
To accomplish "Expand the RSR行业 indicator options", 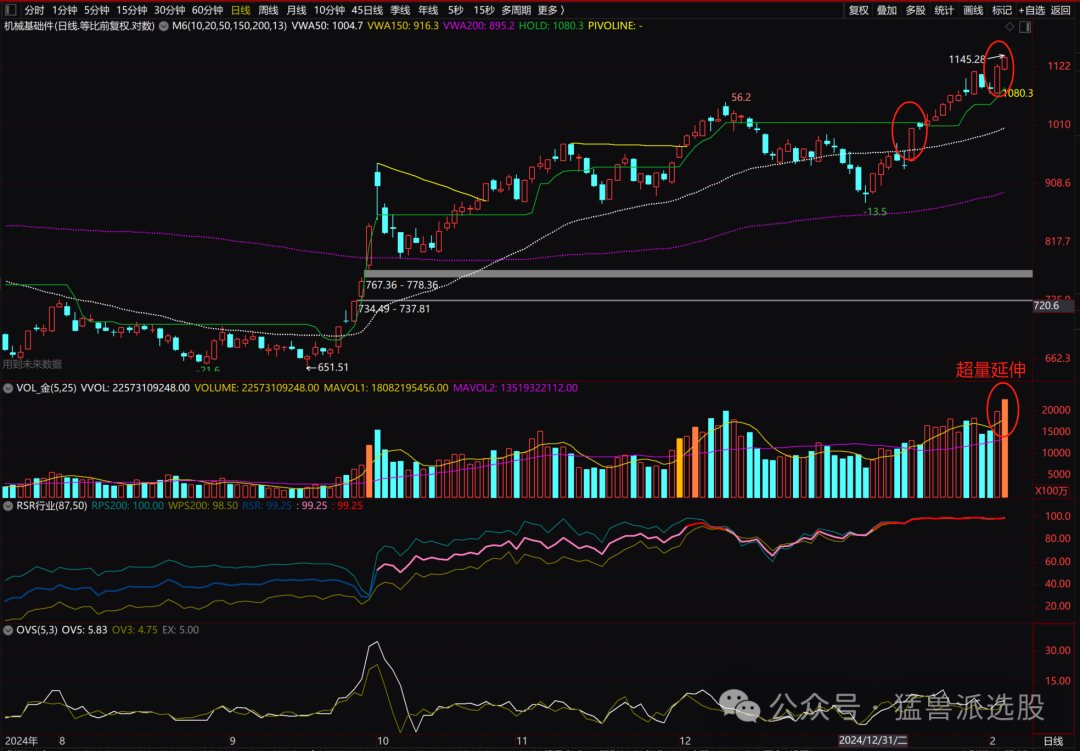I will pyautogui.click(x=8, y=506).
